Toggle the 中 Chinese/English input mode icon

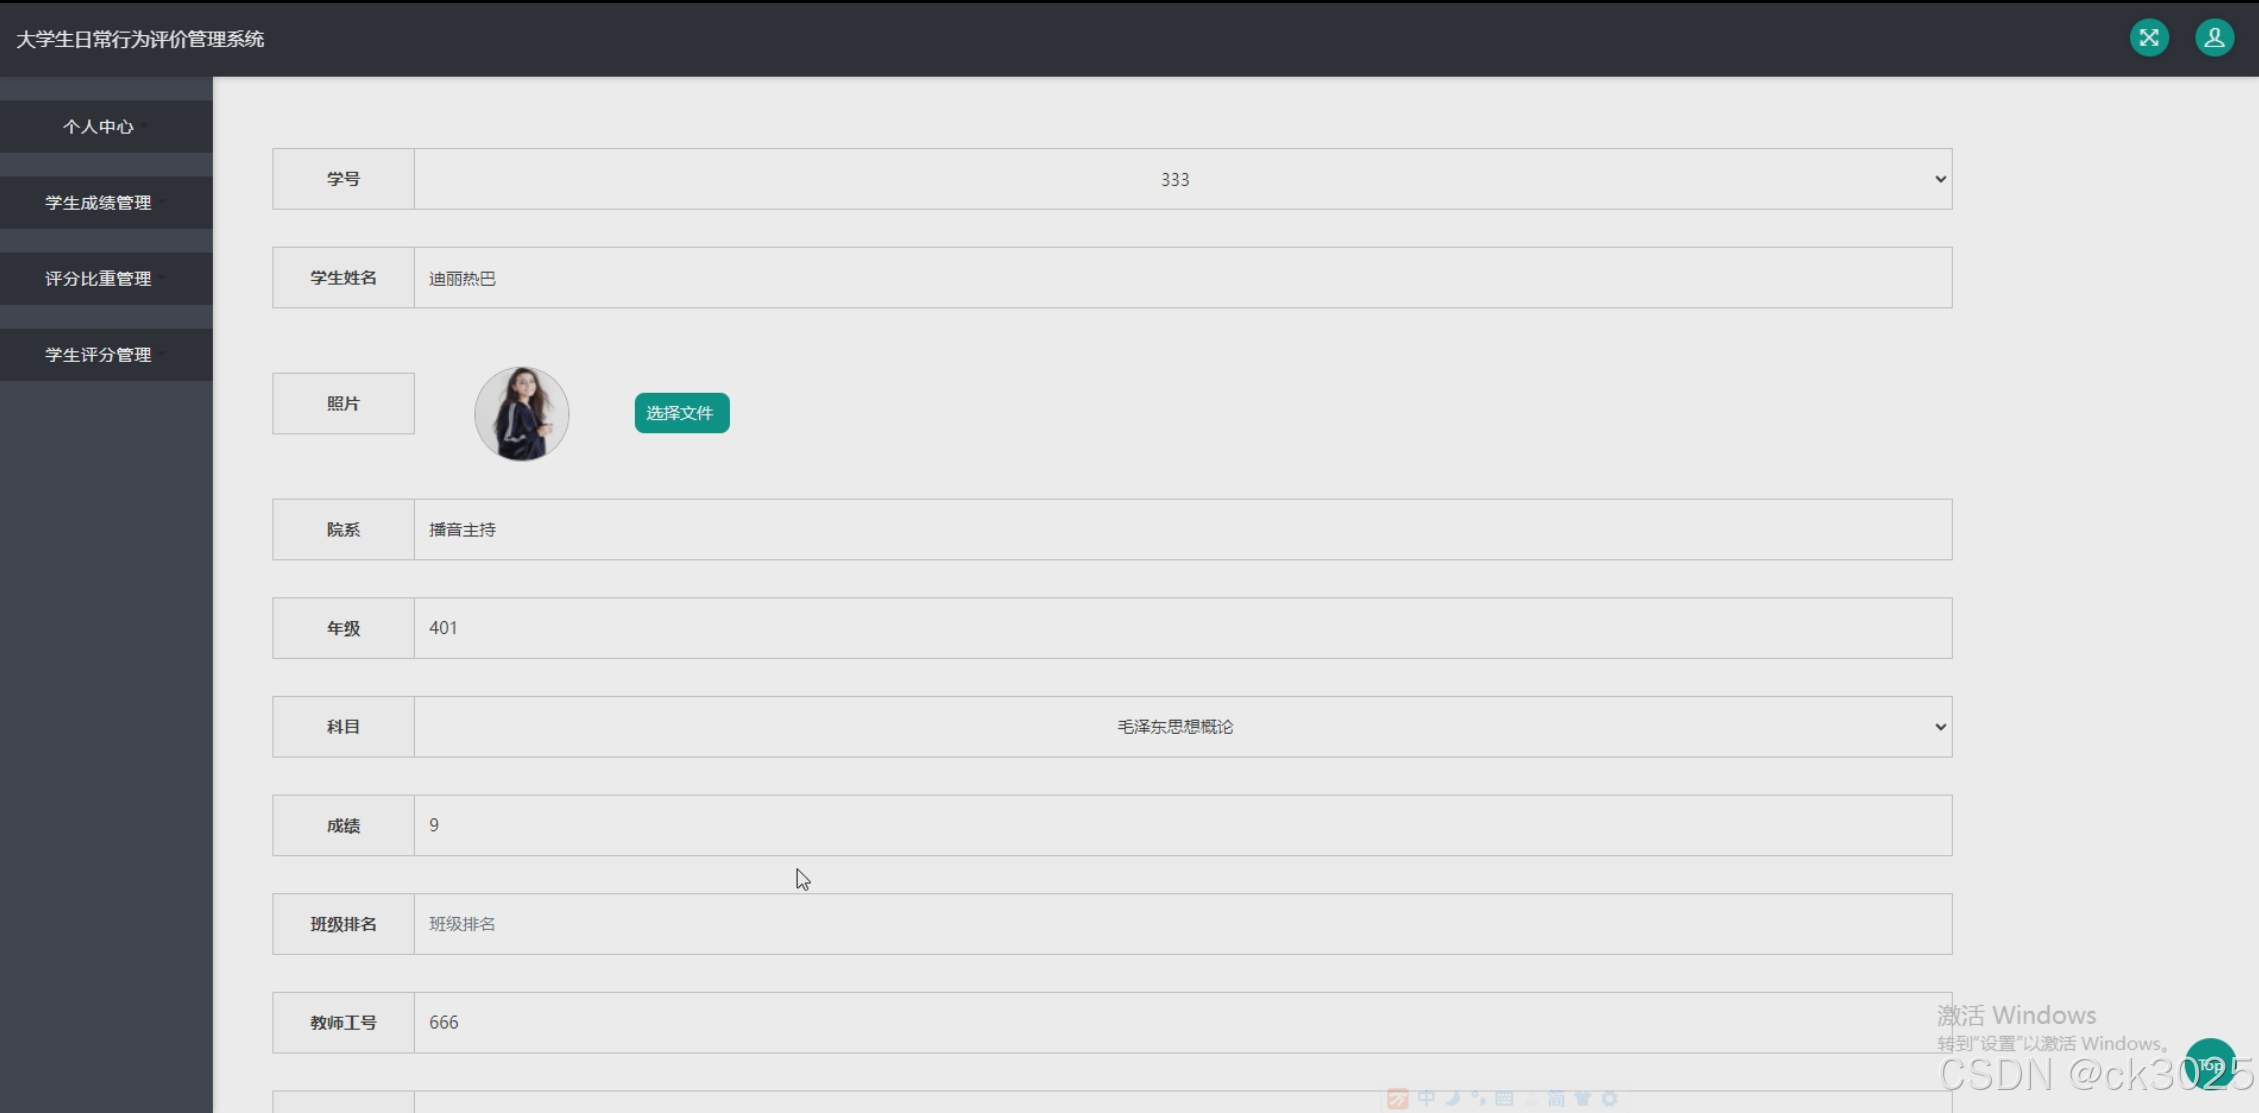click(x=1426, y=1099)
